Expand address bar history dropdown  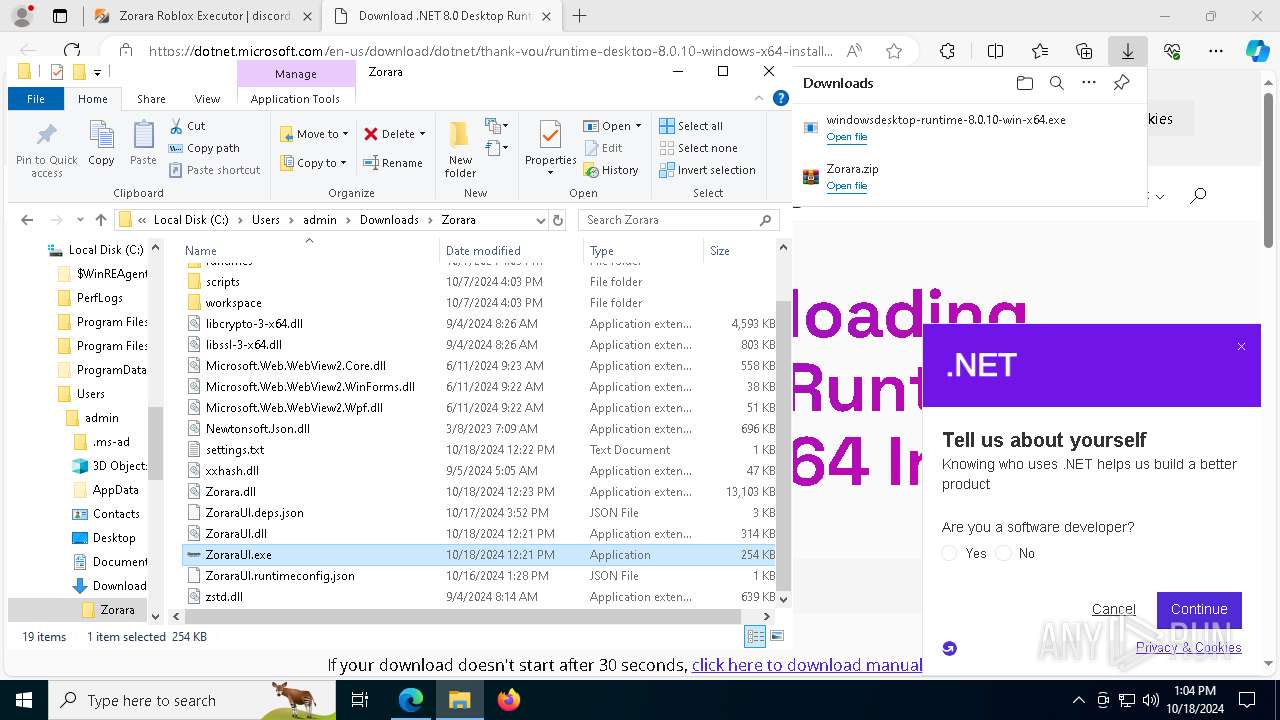coord(541,220)
